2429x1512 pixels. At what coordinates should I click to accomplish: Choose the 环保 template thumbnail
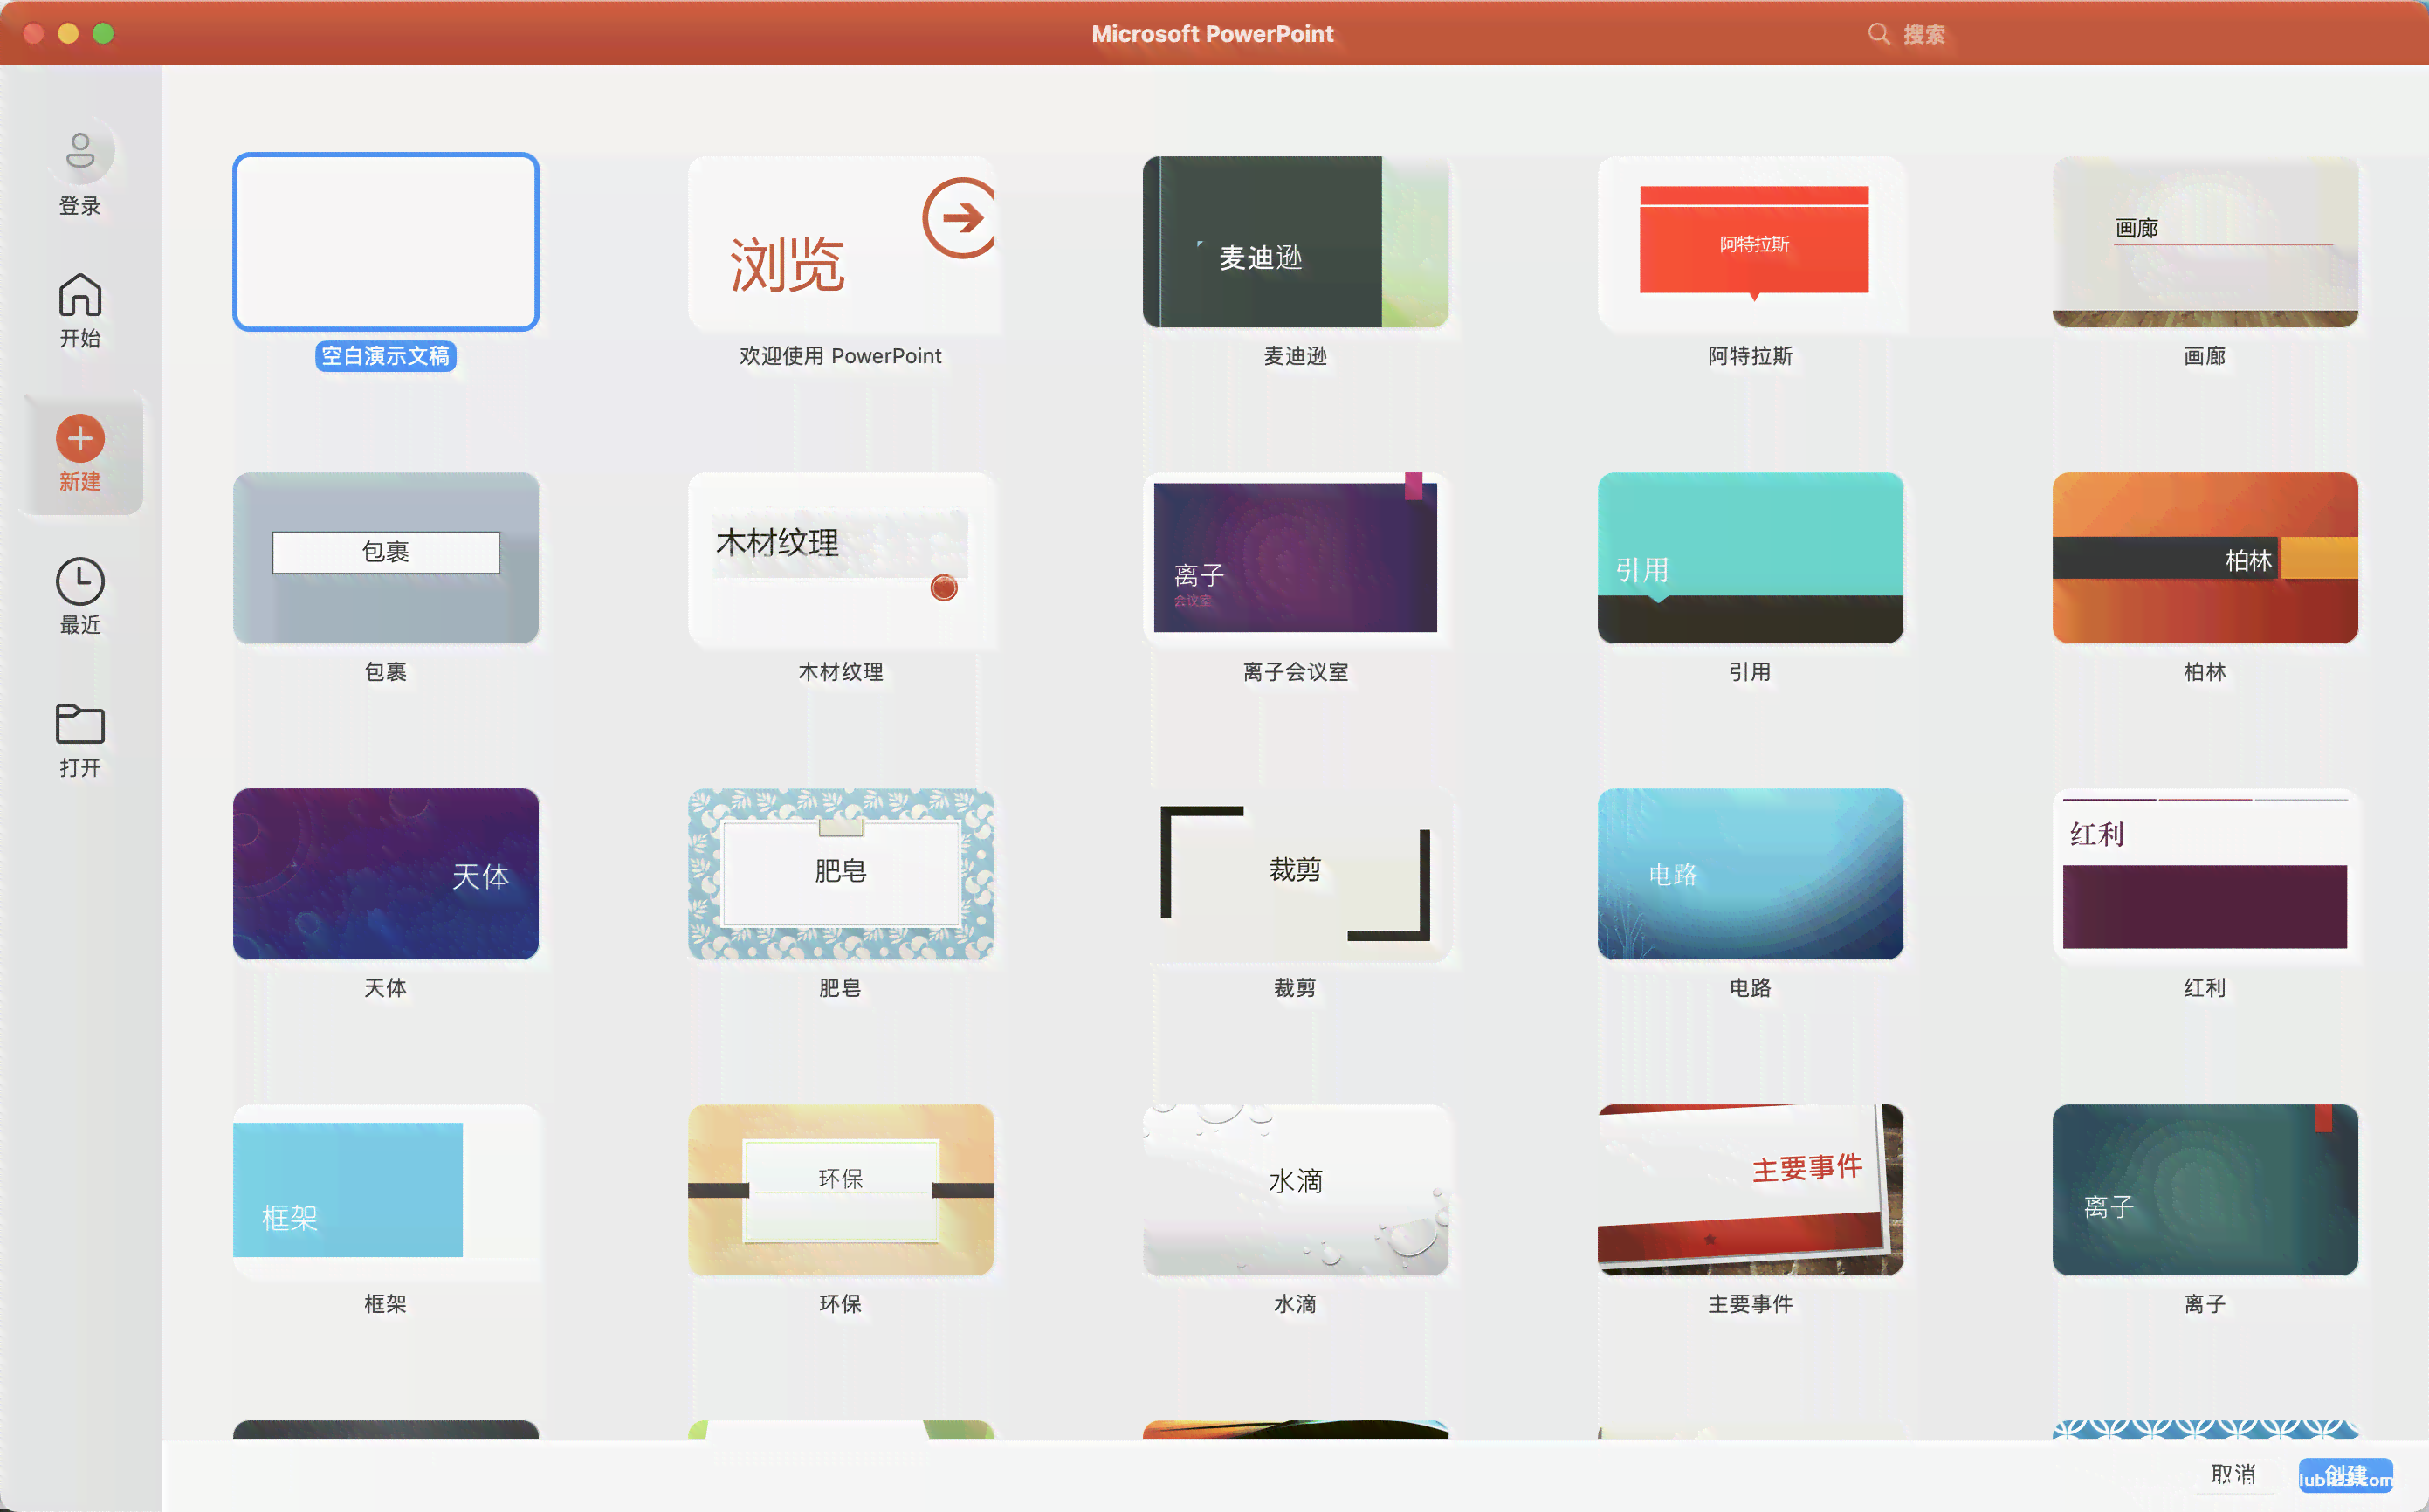pyautogui.click(x=841, y=1189)
